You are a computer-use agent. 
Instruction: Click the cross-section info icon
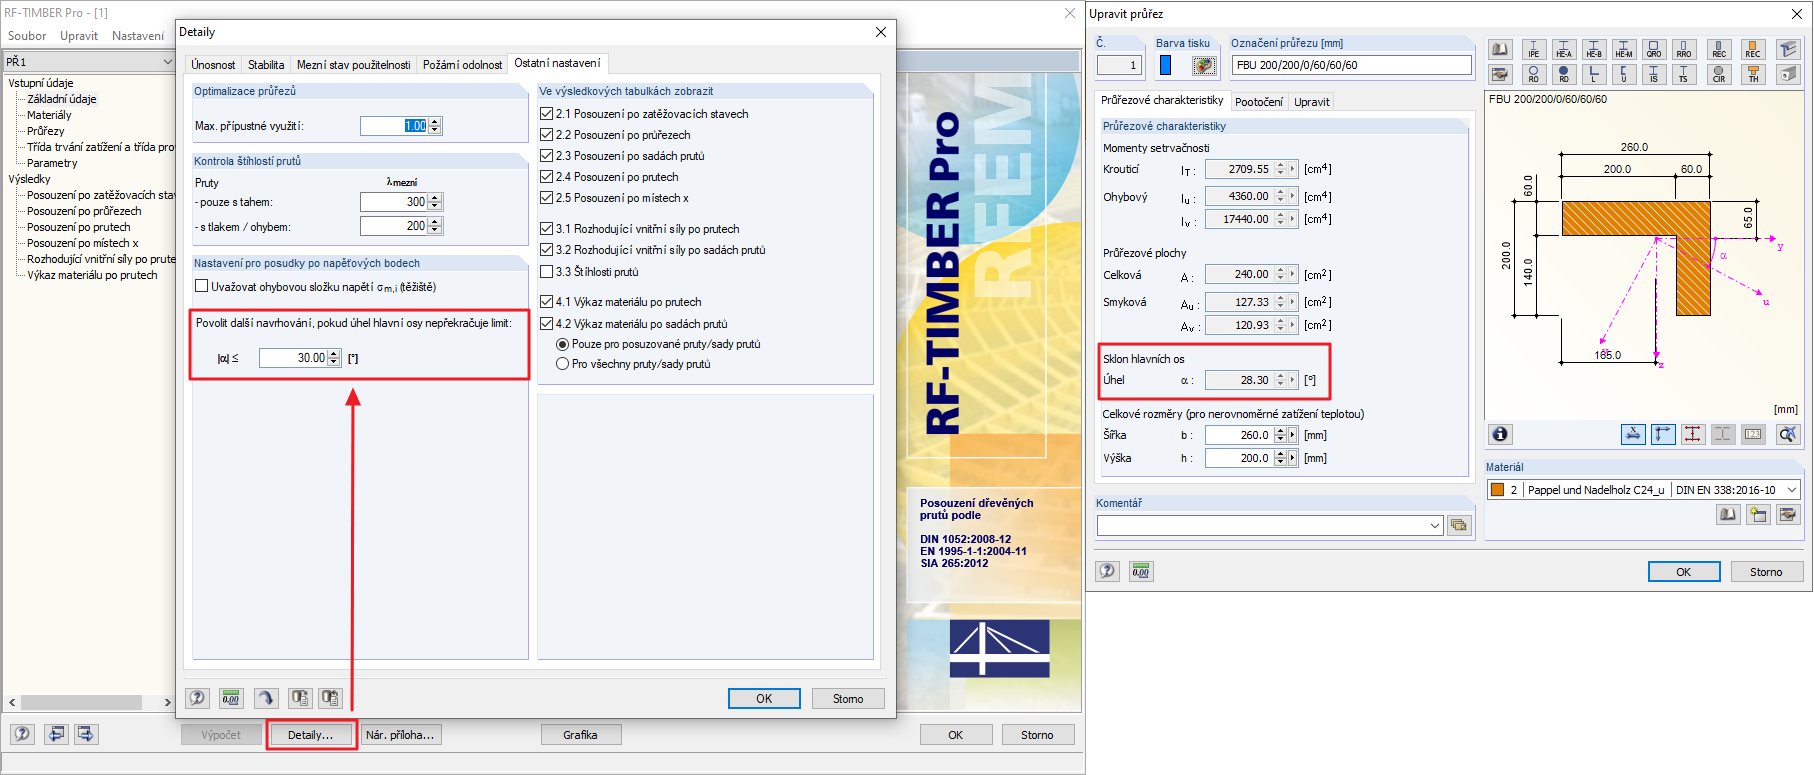coord(1500,434)
